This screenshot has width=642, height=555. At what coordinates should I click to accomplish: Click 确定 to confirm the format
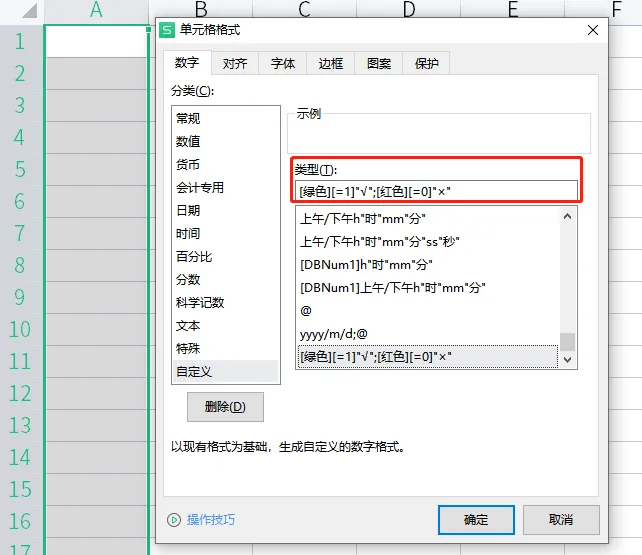coord(476,520)
